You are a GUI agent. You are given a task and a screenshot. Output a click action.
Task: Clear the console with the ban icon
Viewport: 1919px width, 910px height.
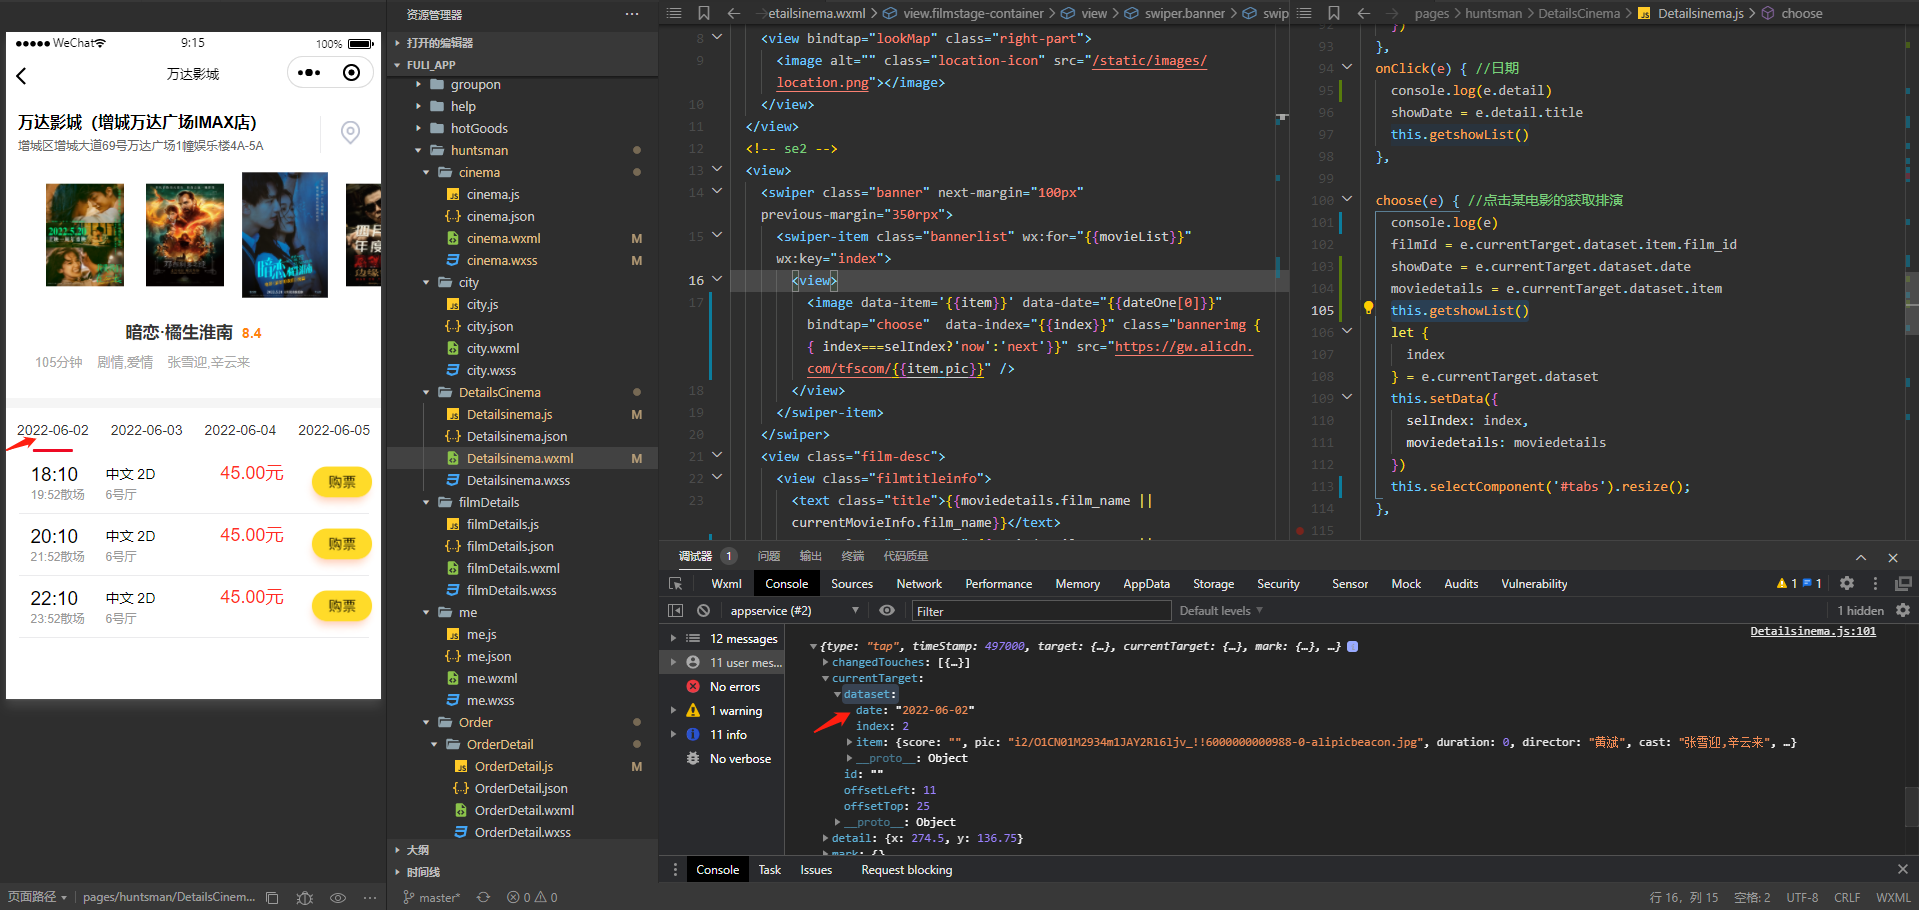click(x=703, y=611)
